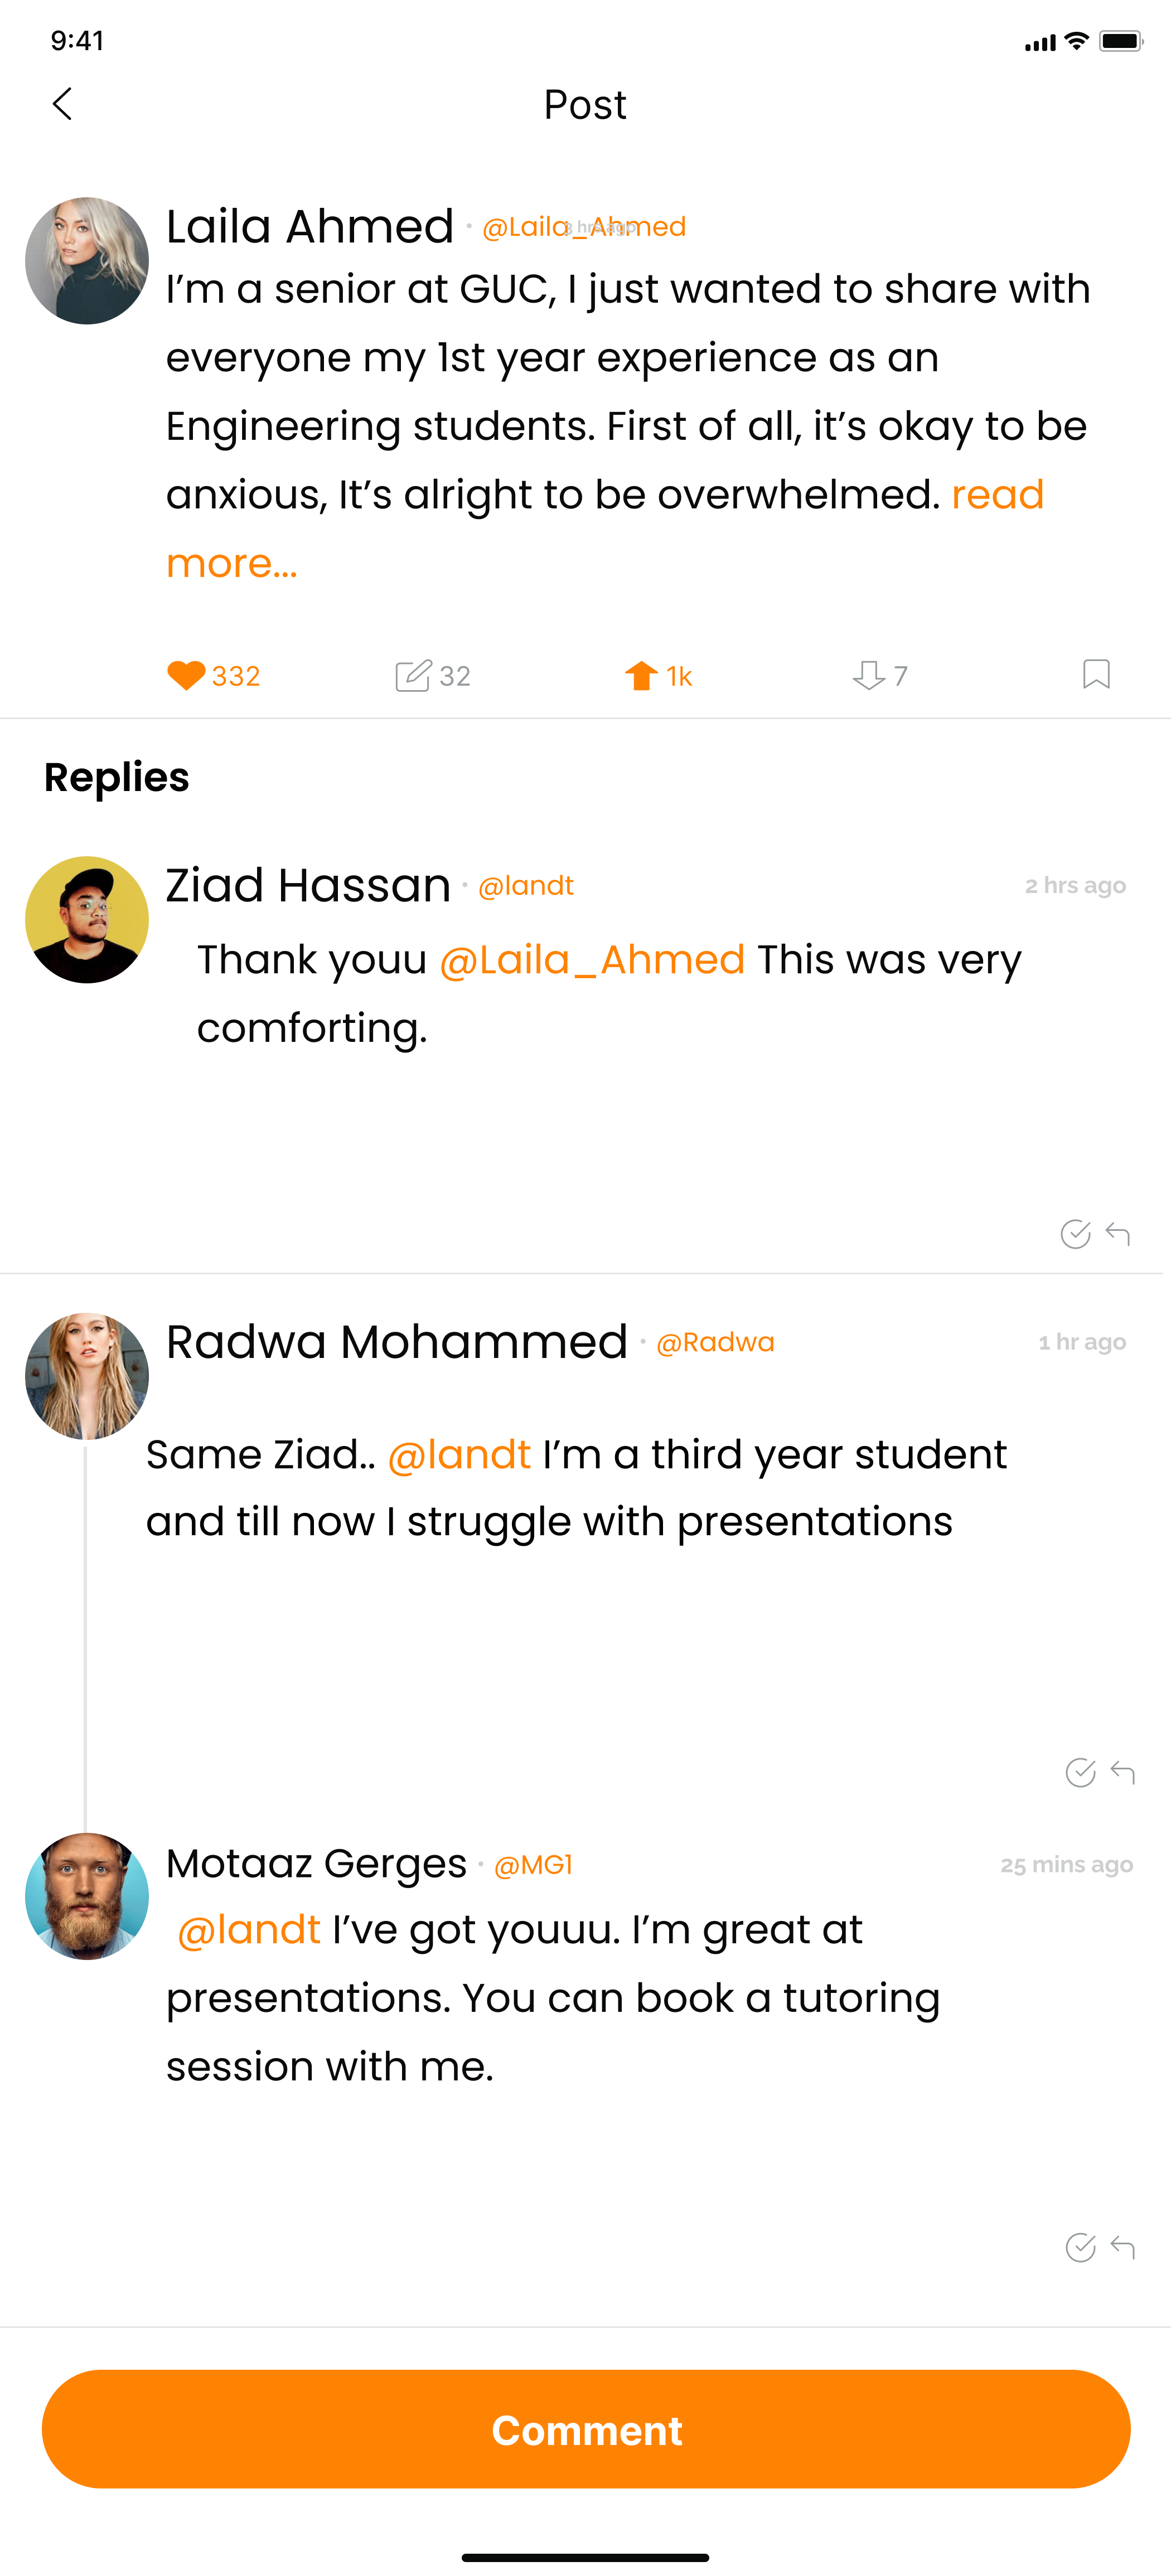
Task: Upvote Laila Ahmed's post
Action: pyautogui.click(x=641, y=676)
